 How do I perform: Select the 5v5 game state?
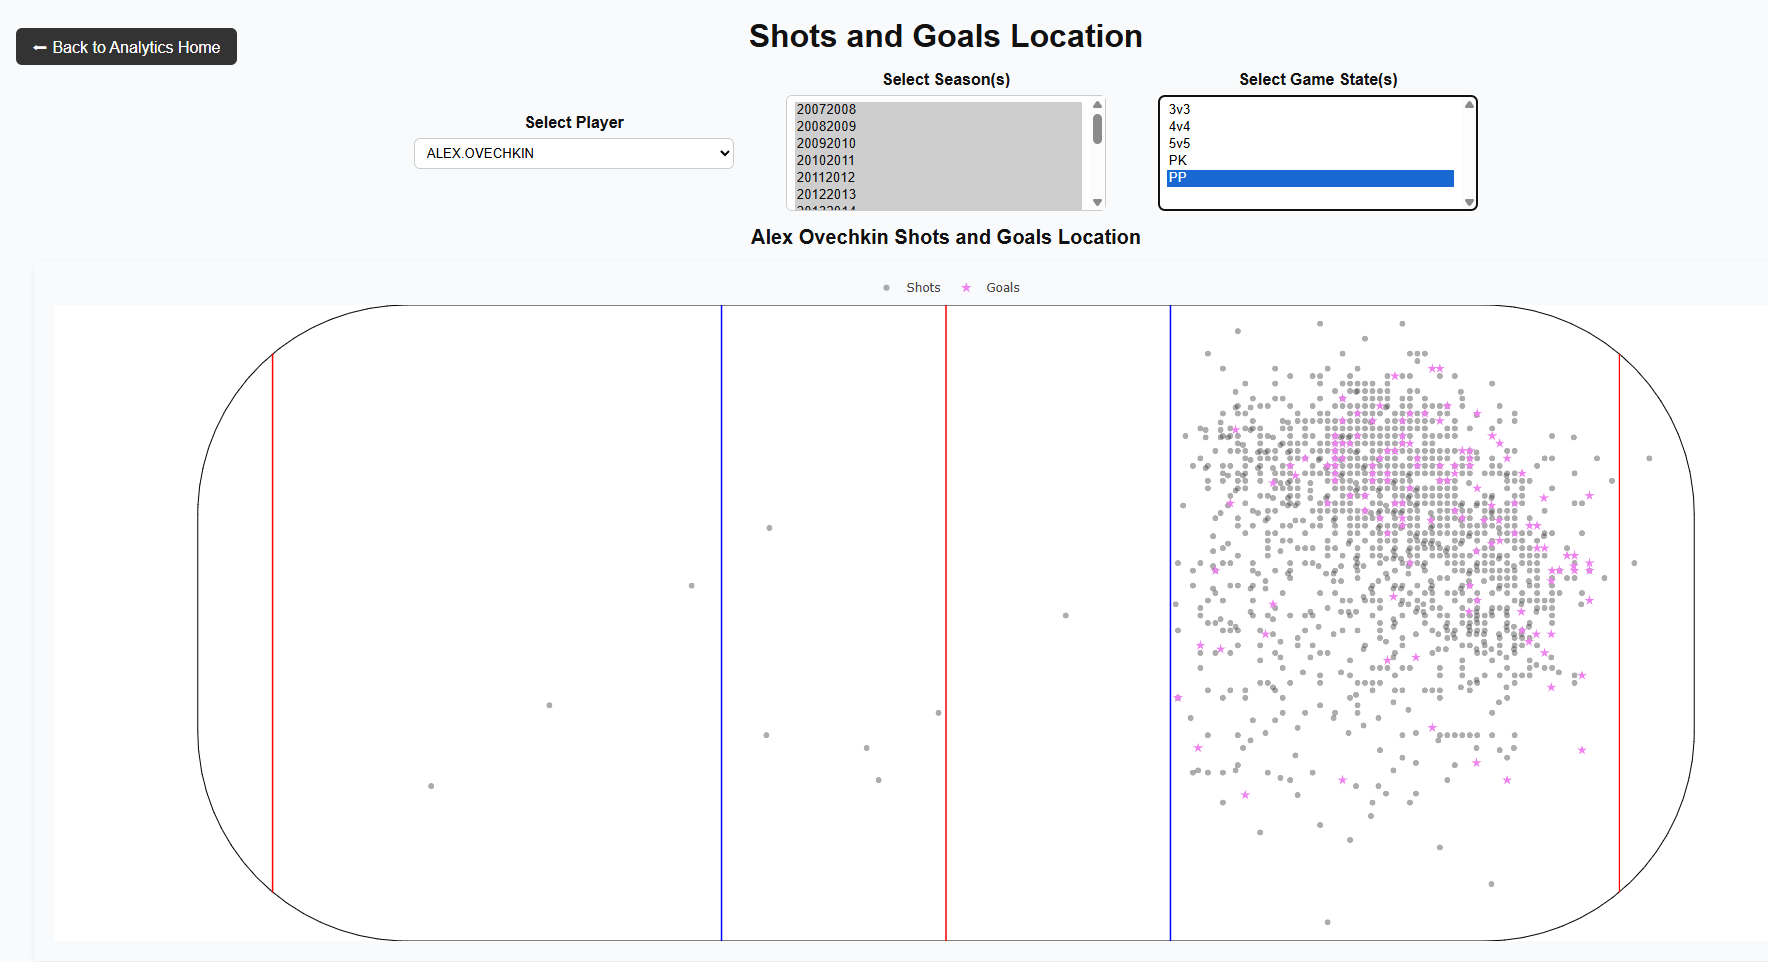point(1180,143)
